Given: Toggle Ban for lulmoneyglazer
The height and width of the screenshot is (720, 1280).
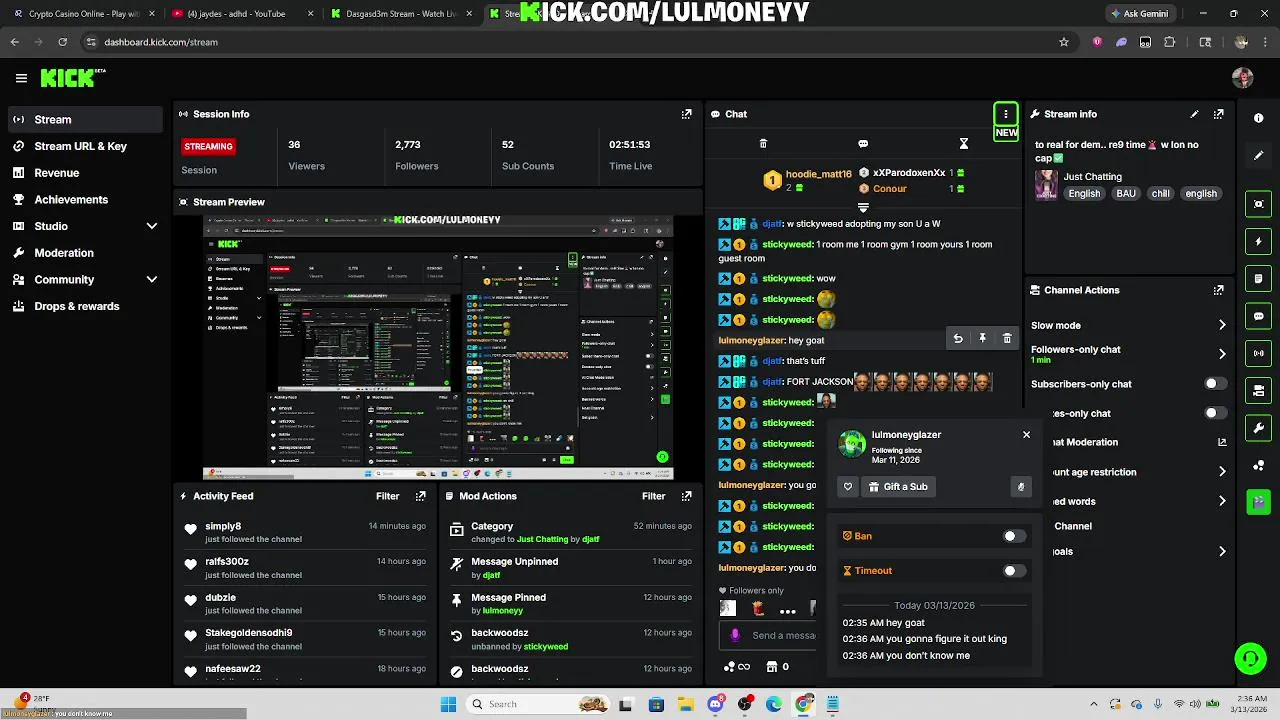Looking at the screenshot, I should (1014, 536).
